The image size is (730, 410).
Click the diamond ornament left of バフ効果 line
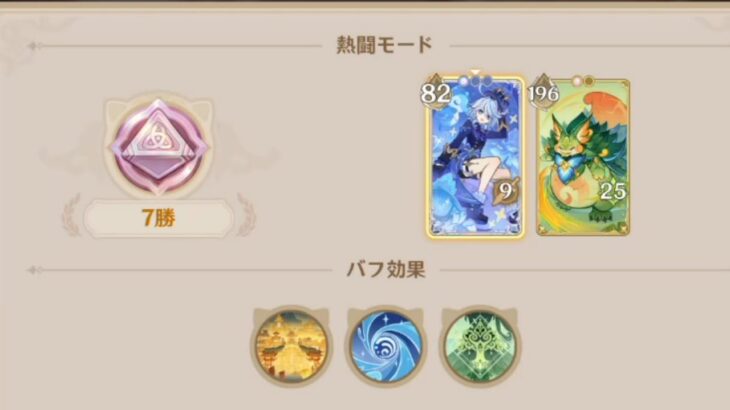(x=34, y=270)
